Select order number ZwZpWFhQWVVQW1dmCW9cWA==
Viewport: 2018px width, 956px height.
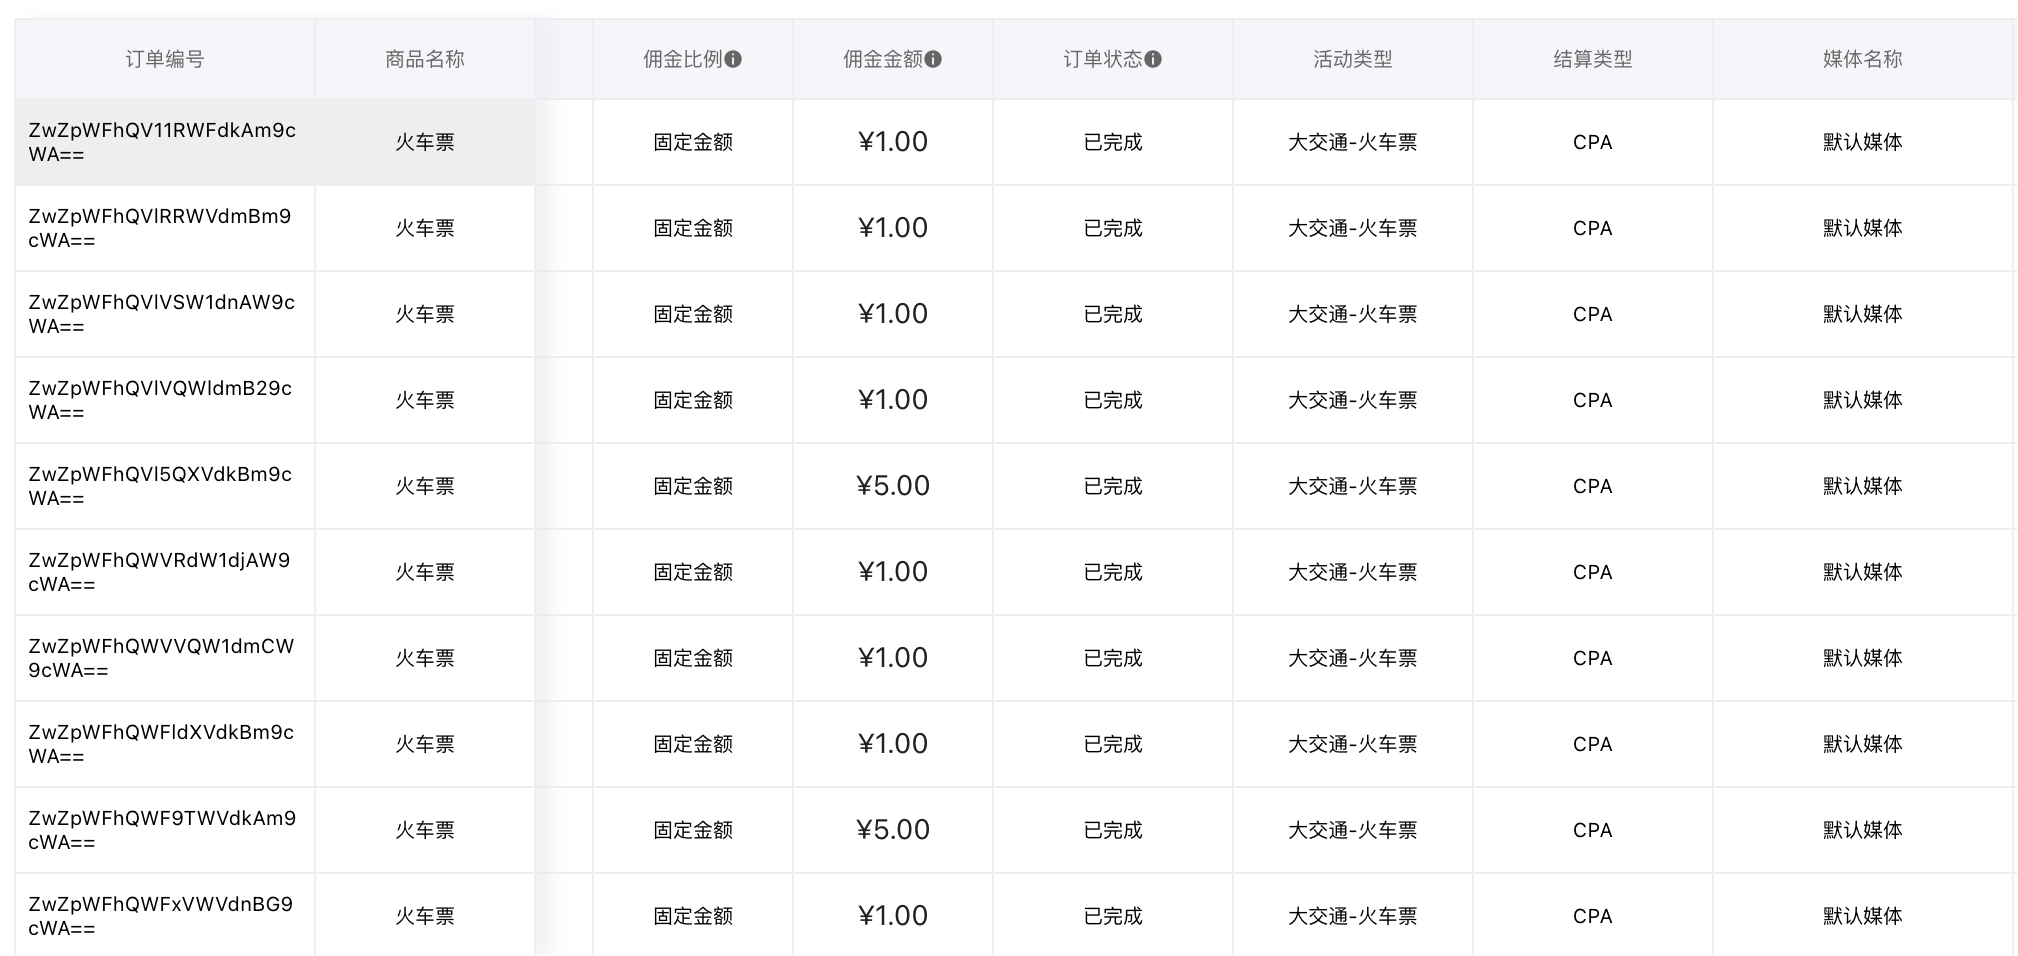(x=161, y=658)
